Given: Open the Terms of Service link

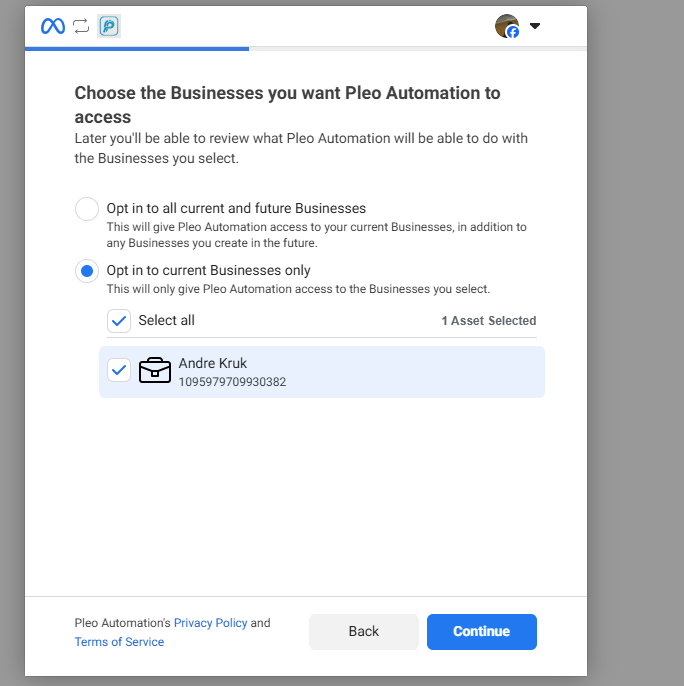Looking at the screenshot, I should point(119,642).
